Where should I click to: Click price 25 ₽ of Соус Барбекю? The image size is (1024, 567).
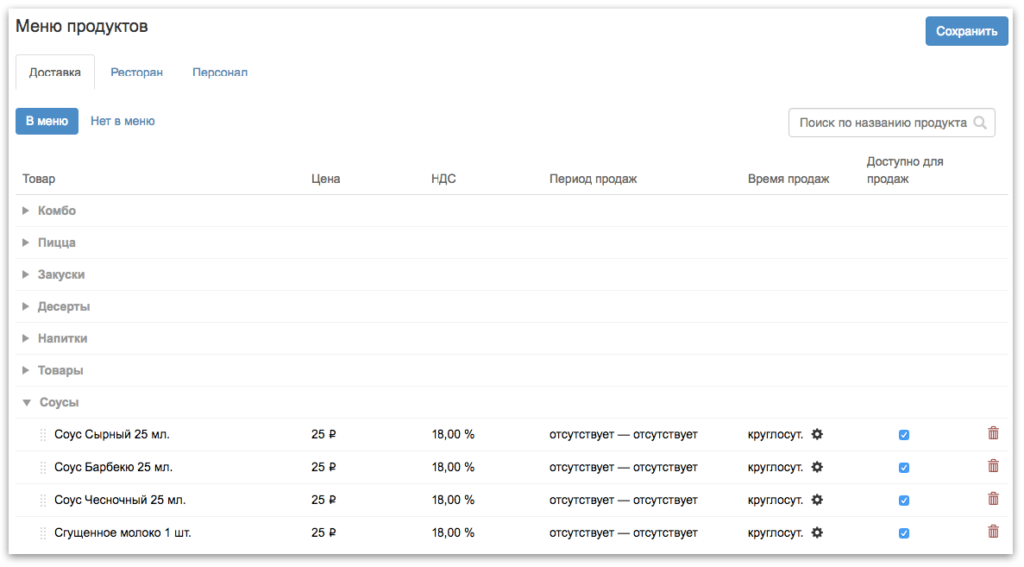[x=323, y=467]
